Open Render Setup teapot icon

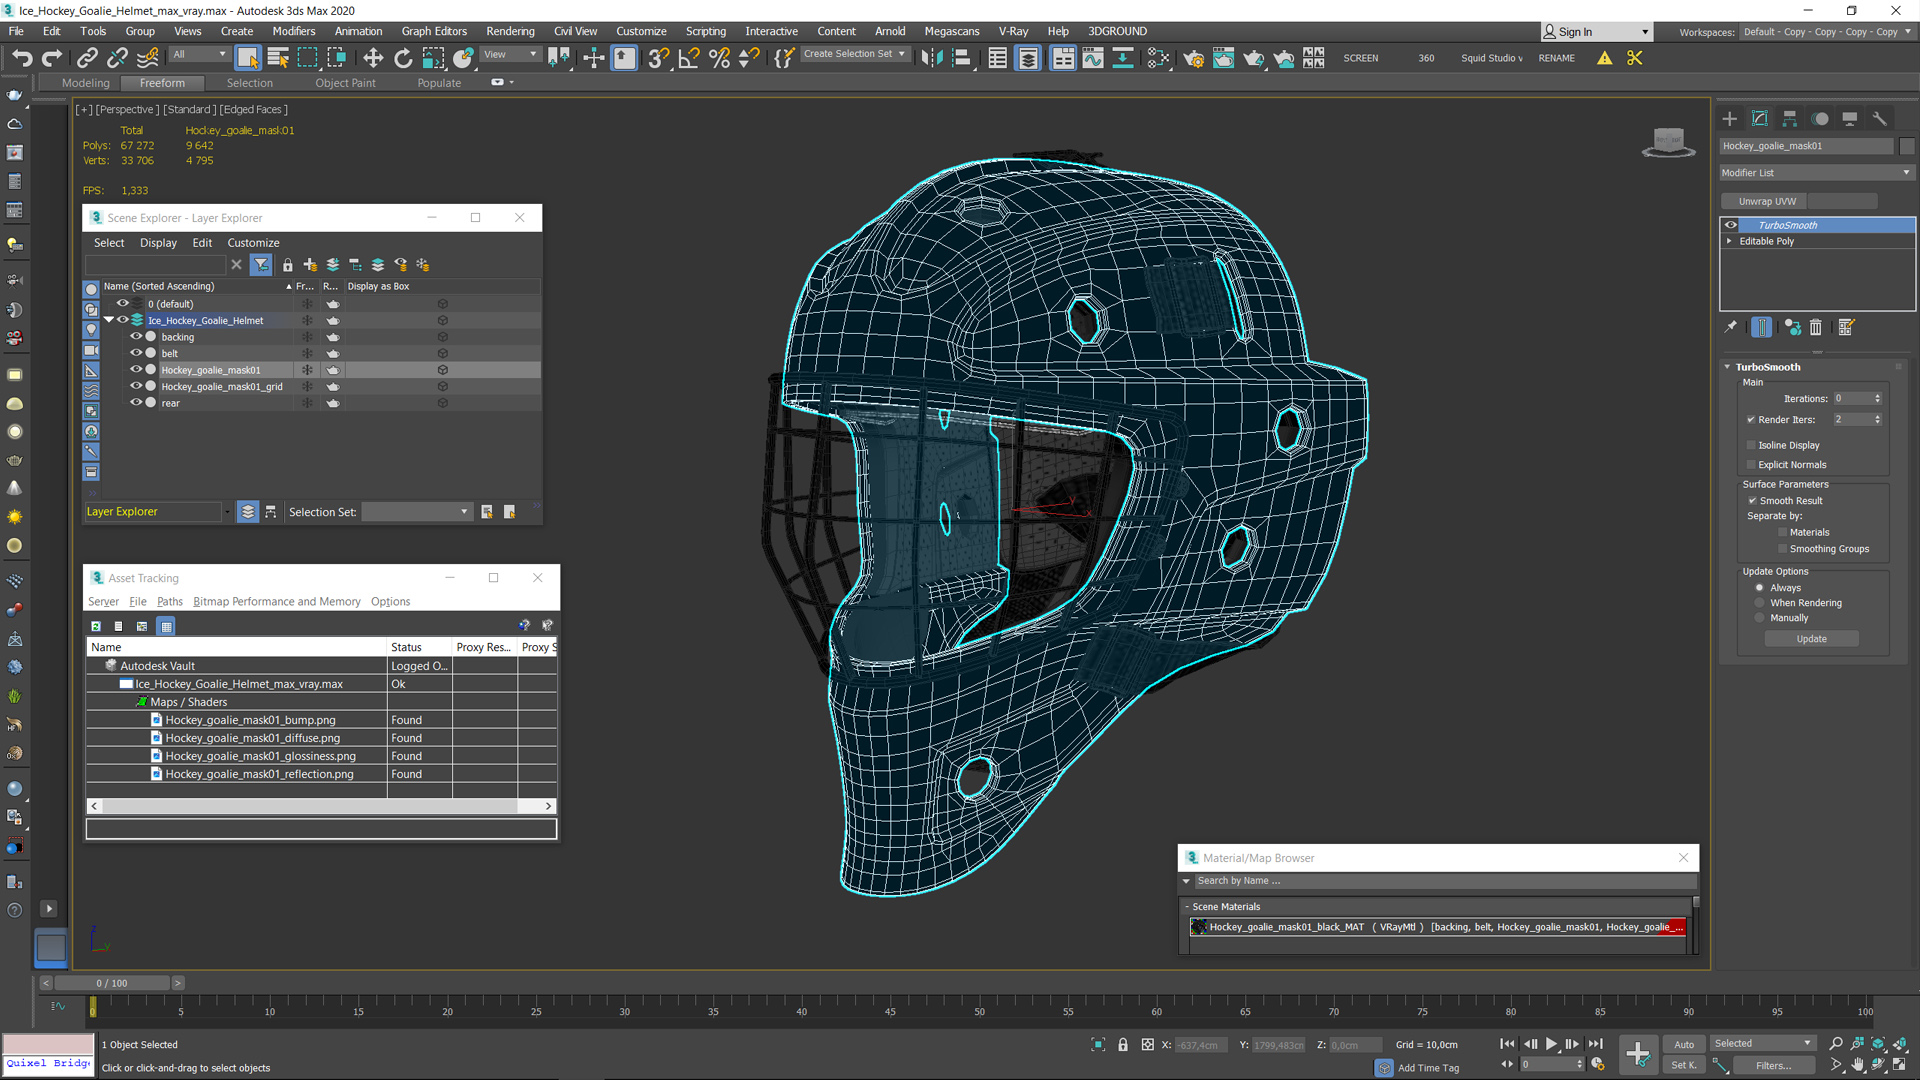tap(1193, 58)
